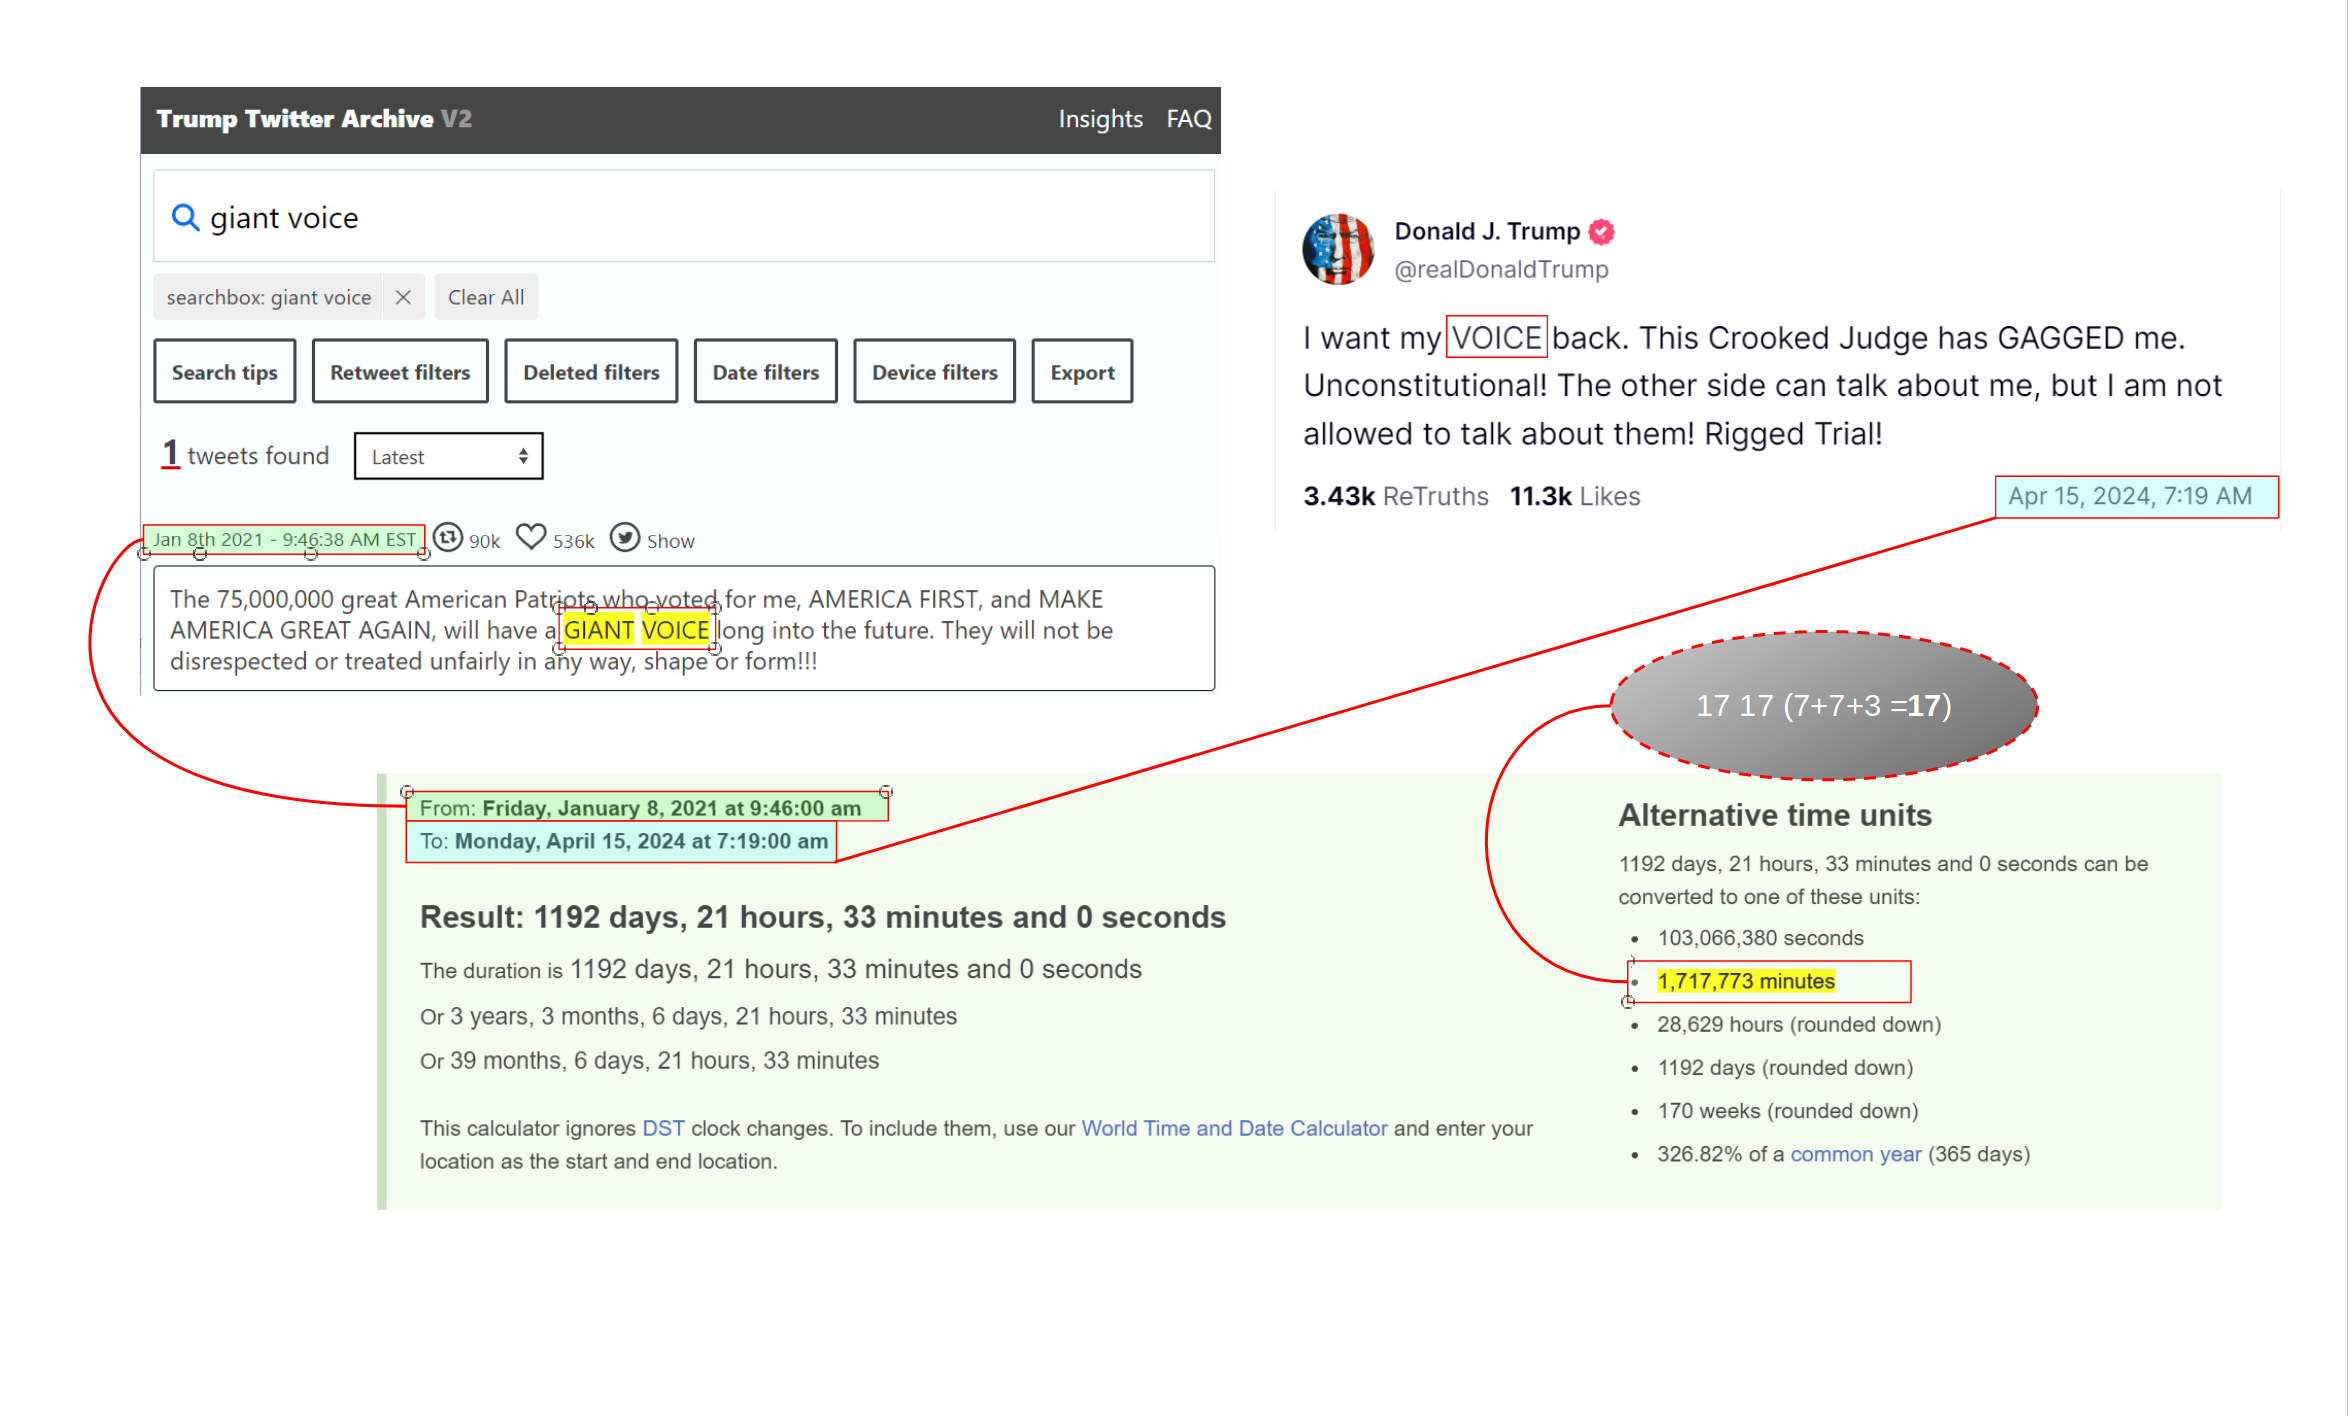2348x1416 pixels.
Task: Click '28,629 hours (rounded down)' entry
Action: pos(1799,1025)
